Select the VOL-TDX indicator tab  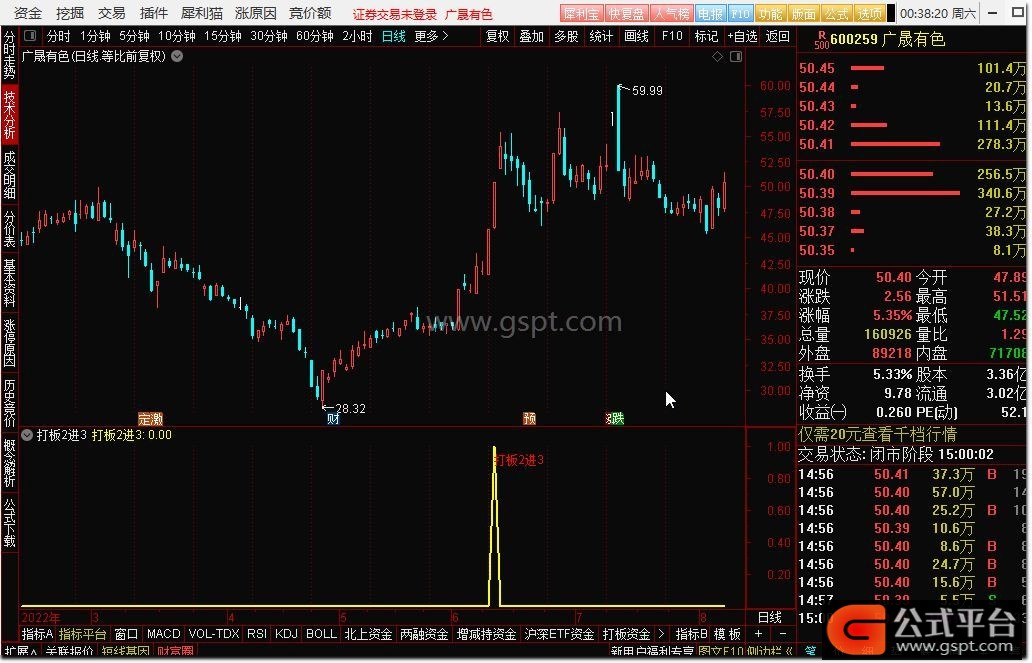pyautogui.click(x=214, y=634)
